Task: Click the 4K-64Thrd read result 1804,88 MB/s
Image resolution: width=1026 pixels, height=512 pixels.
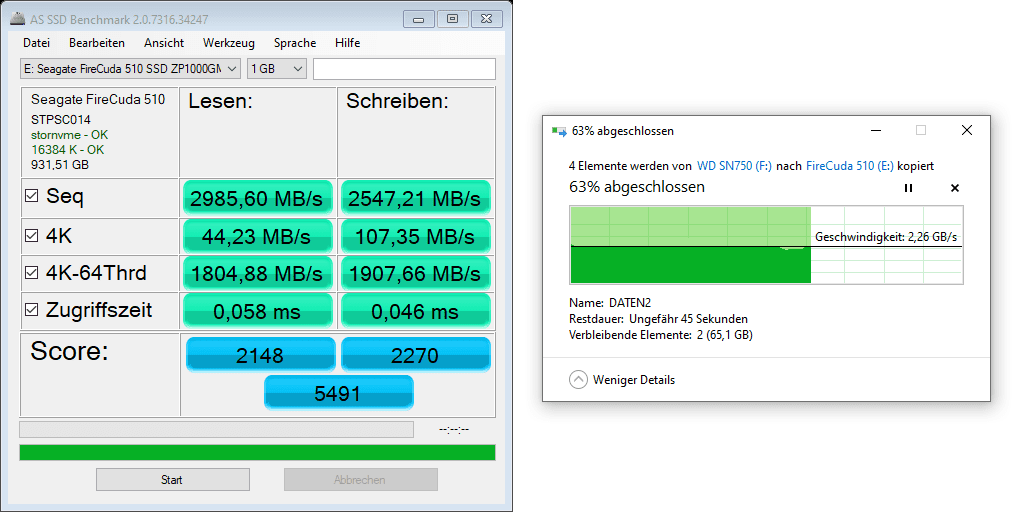Action: click(x=258, y=274)
